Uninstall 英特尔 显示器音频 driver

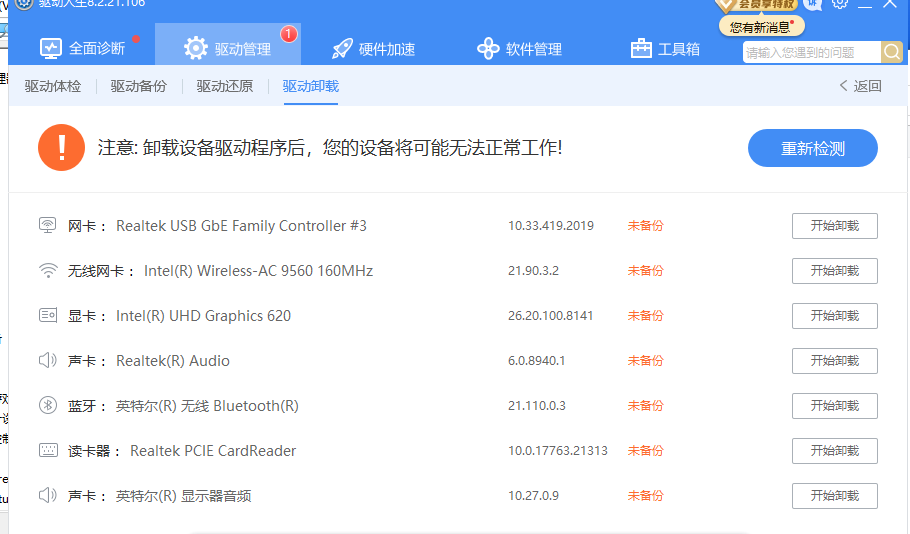[835, 496]
